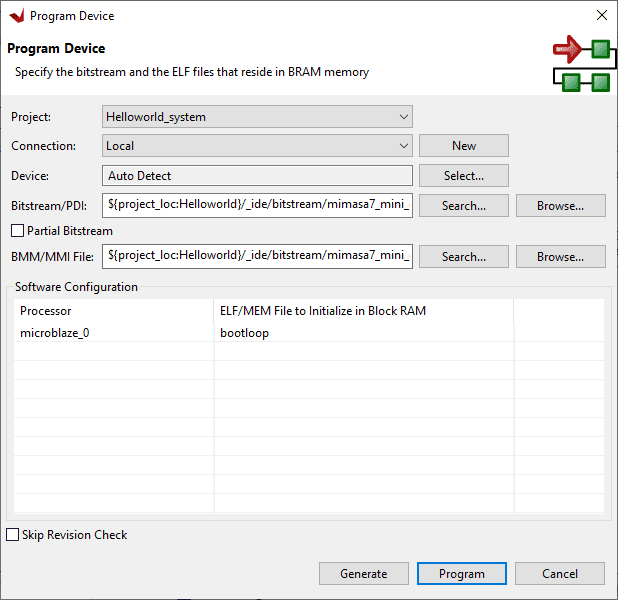Click the program device diagram graphic
The height and width of the screenshot is (600, 618).
[581, 65]
